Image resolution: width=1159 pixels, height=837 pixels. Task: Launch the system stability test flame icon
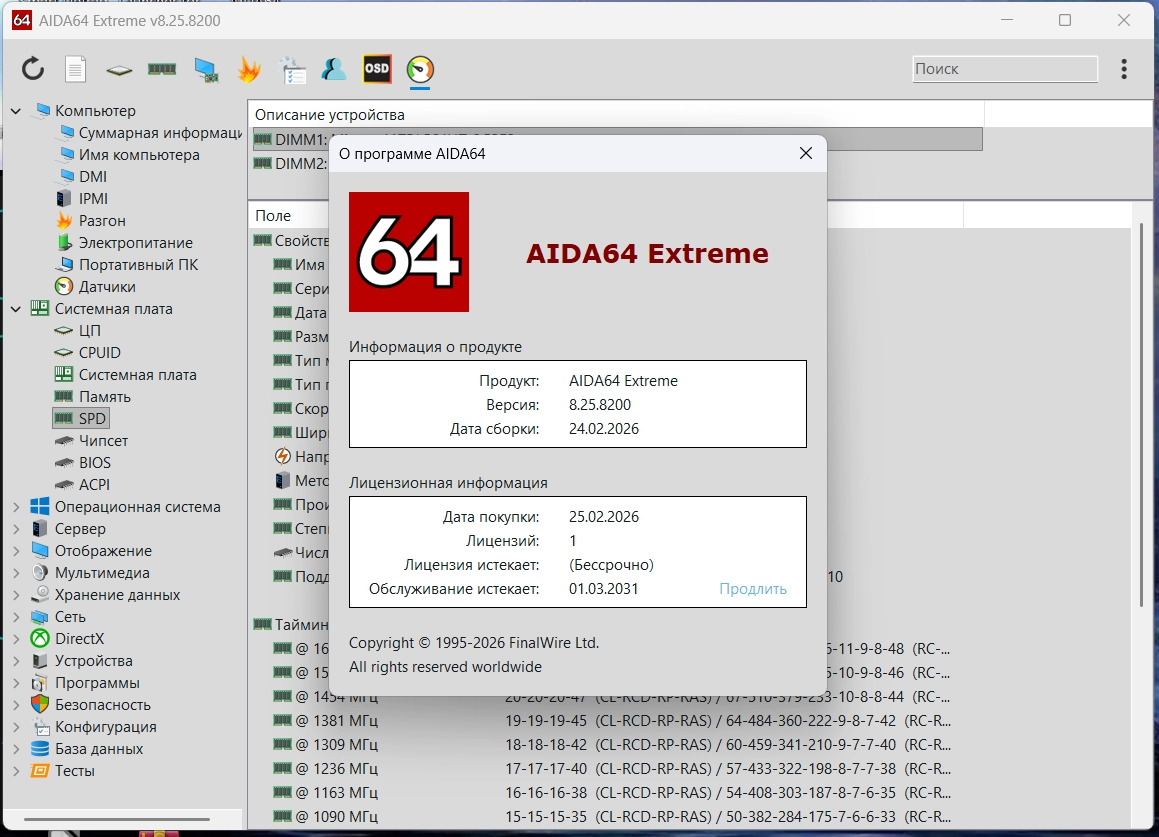pyautogui.click(x=248, y=69)
